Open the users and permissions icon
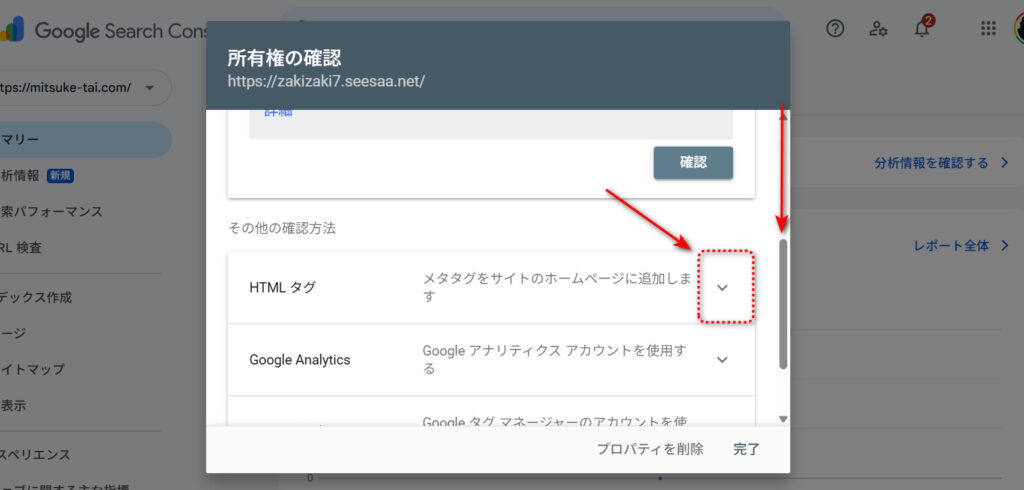The height and width of the screenshot is (490, 1024). tap(878, 29)
